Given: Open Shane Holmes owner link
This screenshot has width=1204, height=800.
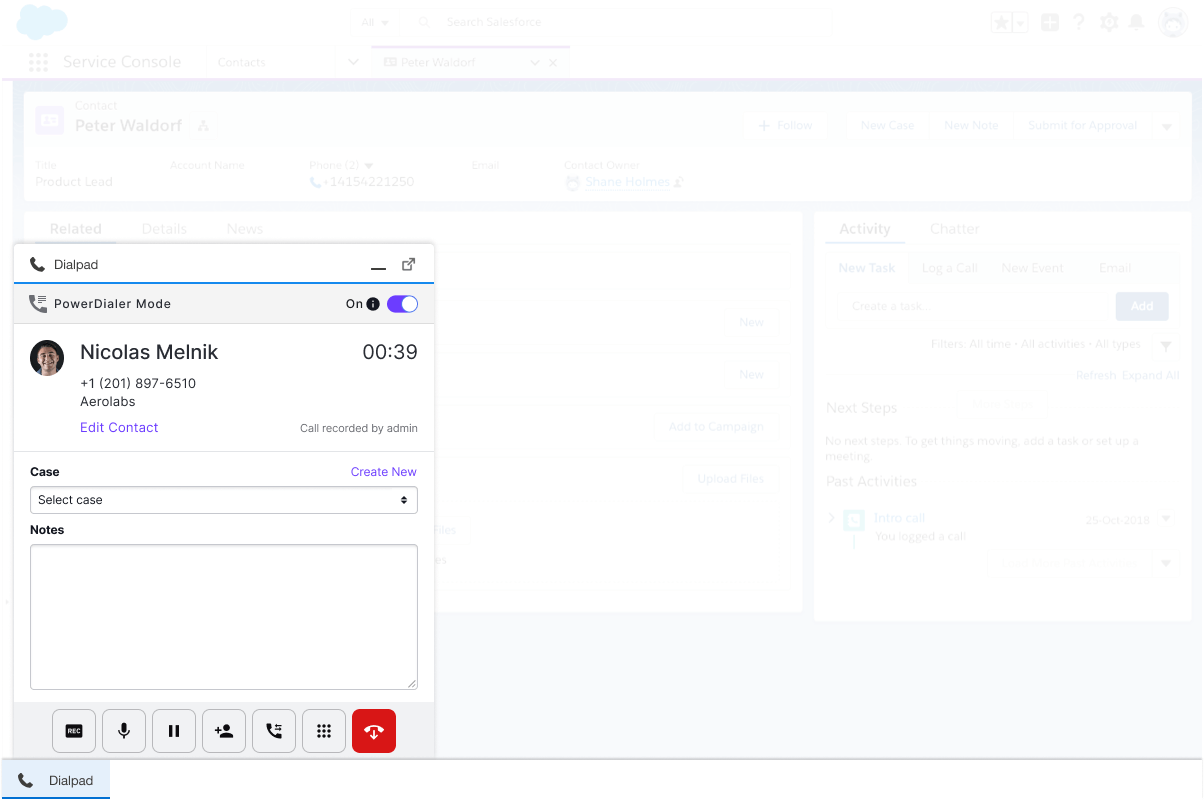Looking at the screenshot, I should point(627,182).
